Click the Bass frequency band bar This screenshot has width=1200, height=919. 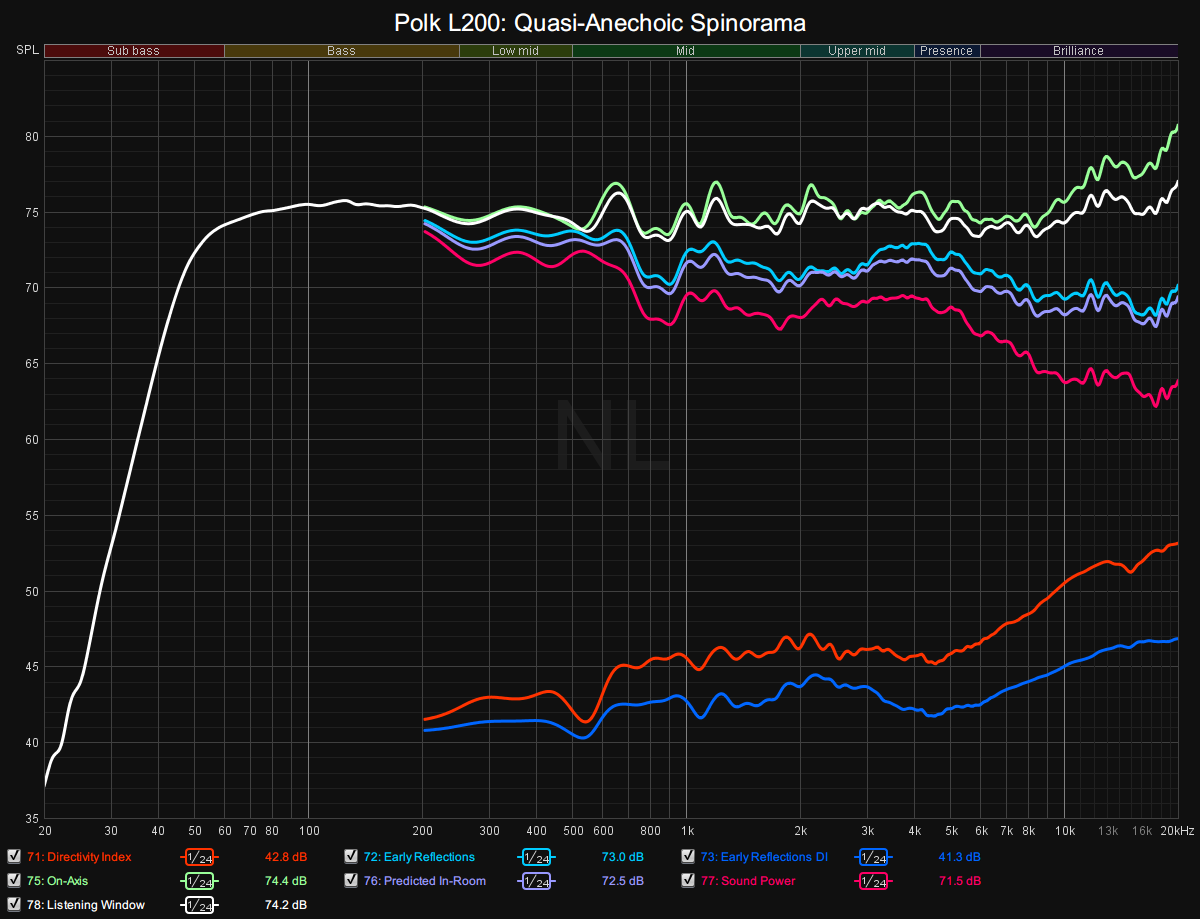pyautogui.click(x=341, y=51)
